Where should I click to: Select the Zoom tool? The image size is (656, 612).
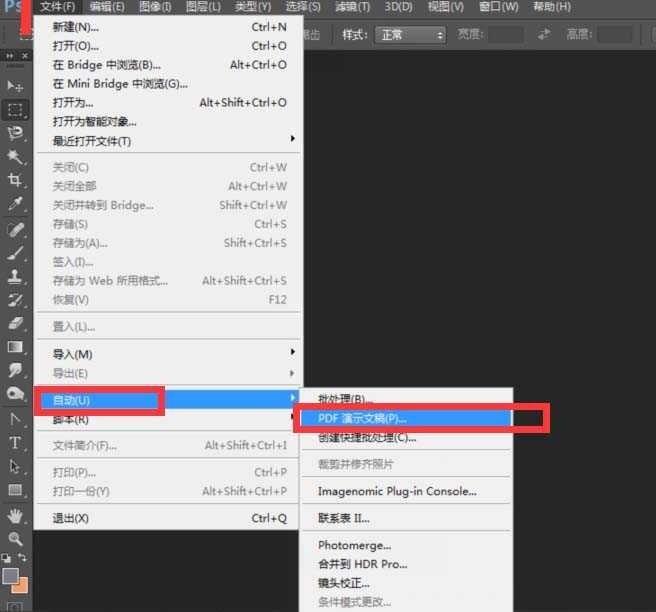tap(15, 539)
